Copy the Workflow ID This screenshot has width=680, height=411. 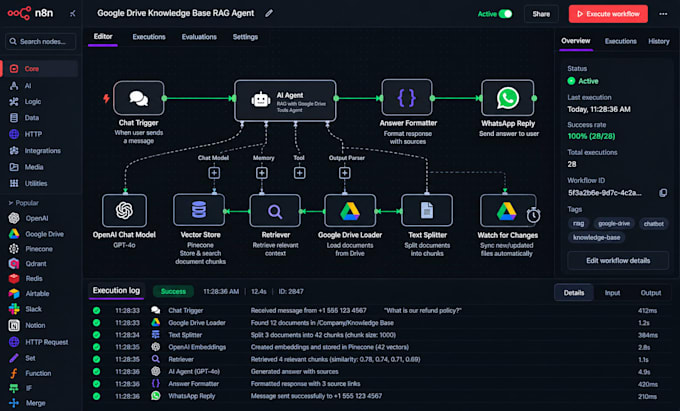663,192
